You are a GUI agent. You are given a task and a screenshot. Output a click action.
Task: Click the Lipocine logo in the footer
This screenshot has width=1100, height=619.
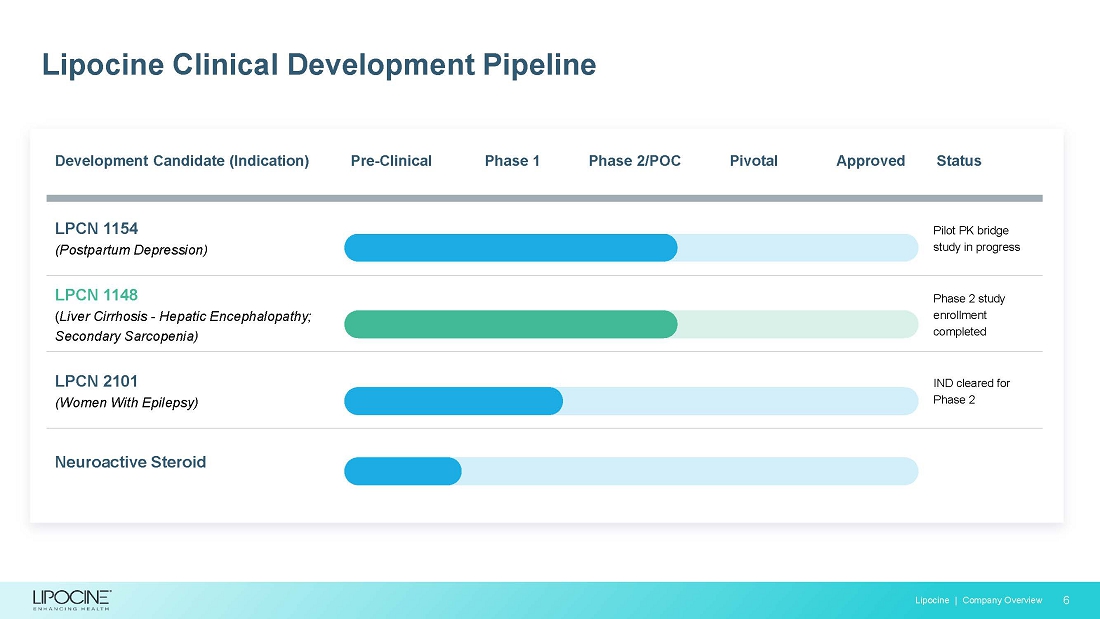71,598
